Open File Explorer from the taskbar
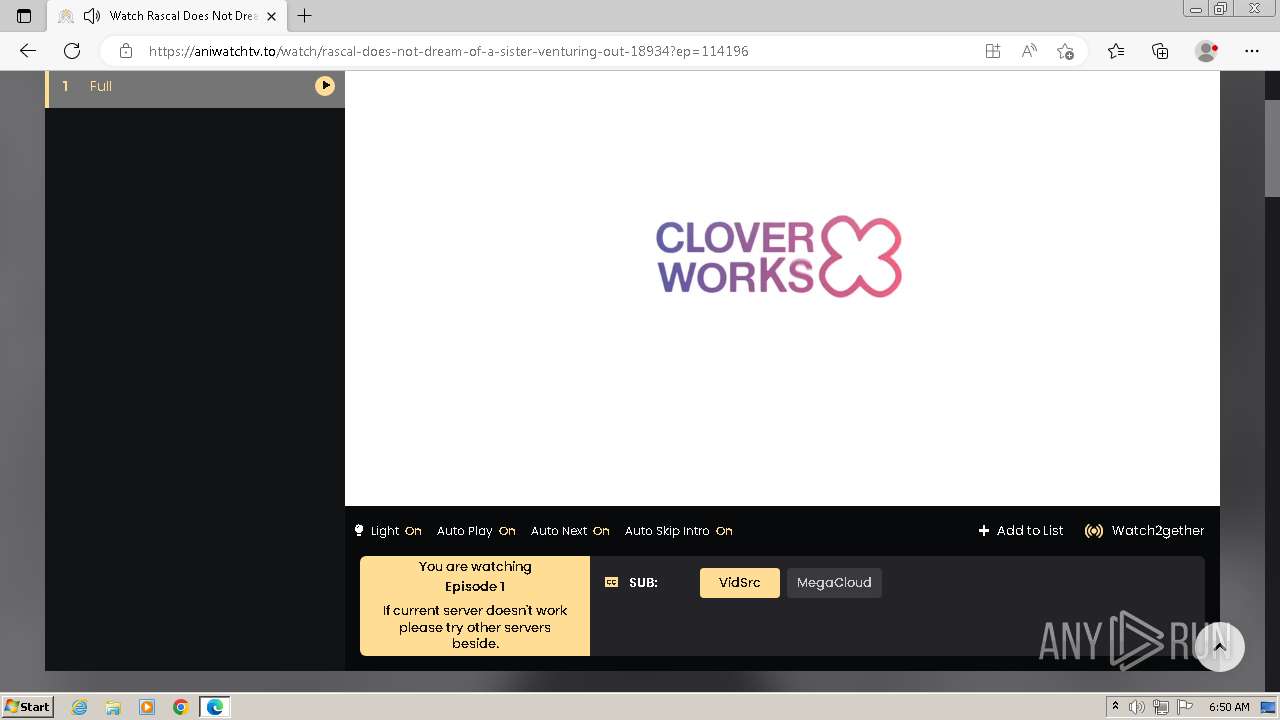 pos(113,707)
